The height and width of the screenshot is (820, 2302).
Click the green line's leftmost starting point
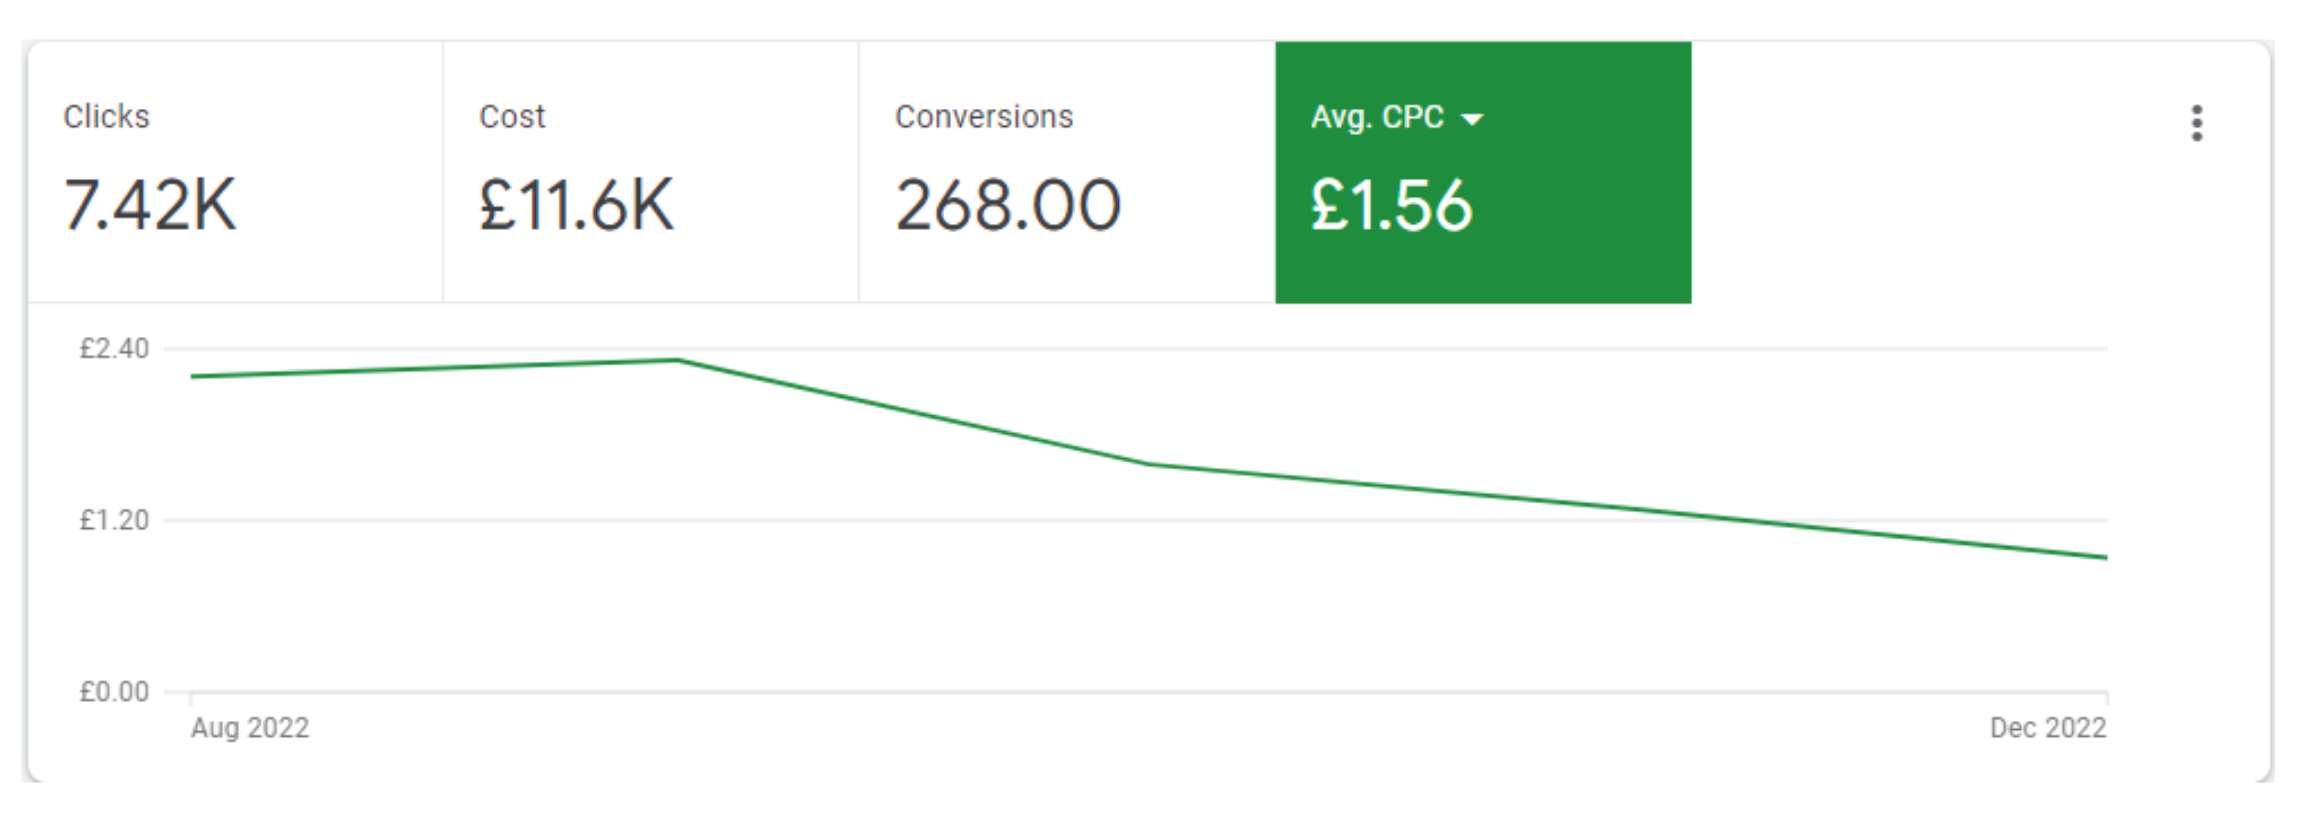(x=193, y=376)
